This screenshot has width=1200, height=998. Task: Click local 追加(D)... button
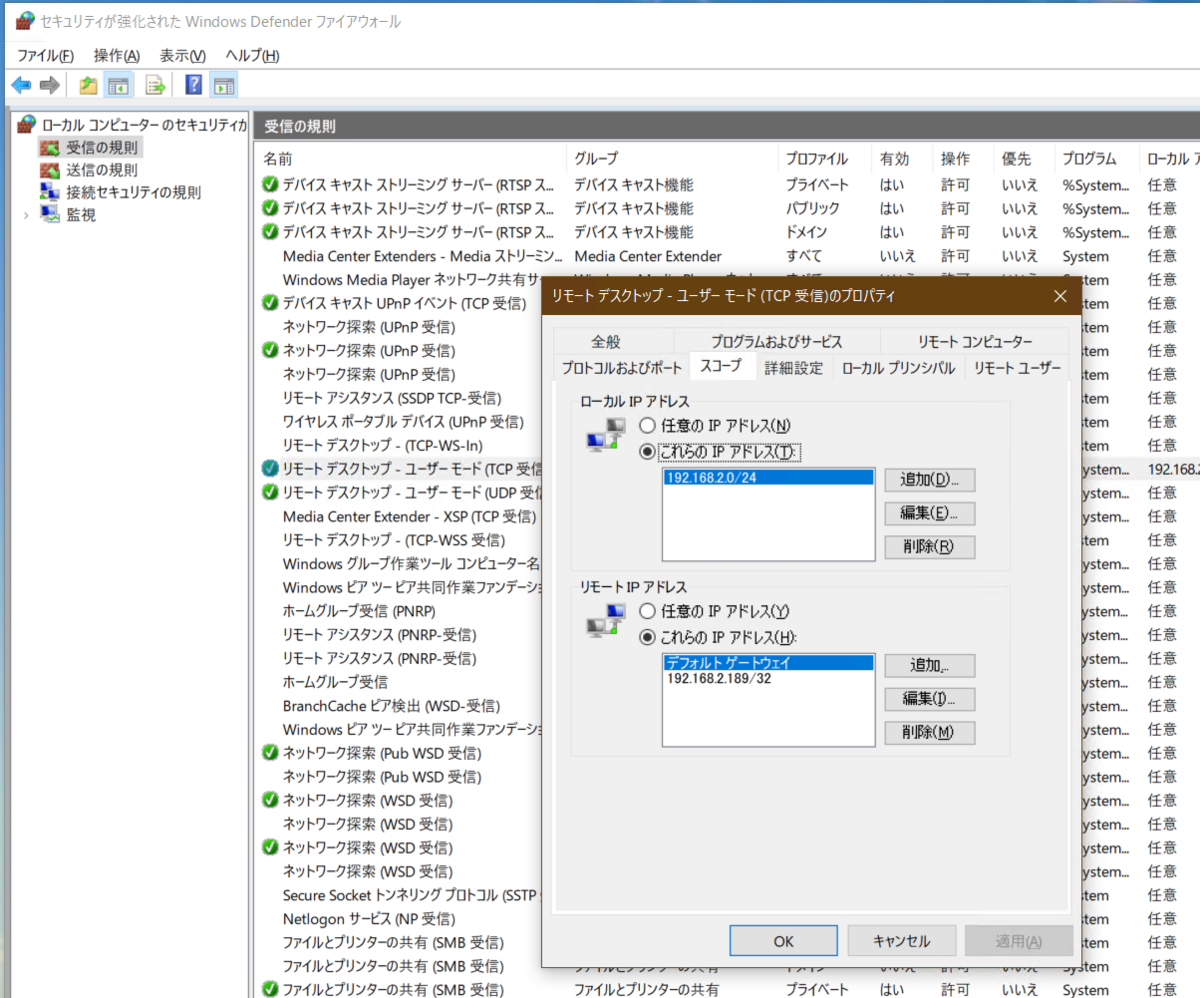click(930, 480)
